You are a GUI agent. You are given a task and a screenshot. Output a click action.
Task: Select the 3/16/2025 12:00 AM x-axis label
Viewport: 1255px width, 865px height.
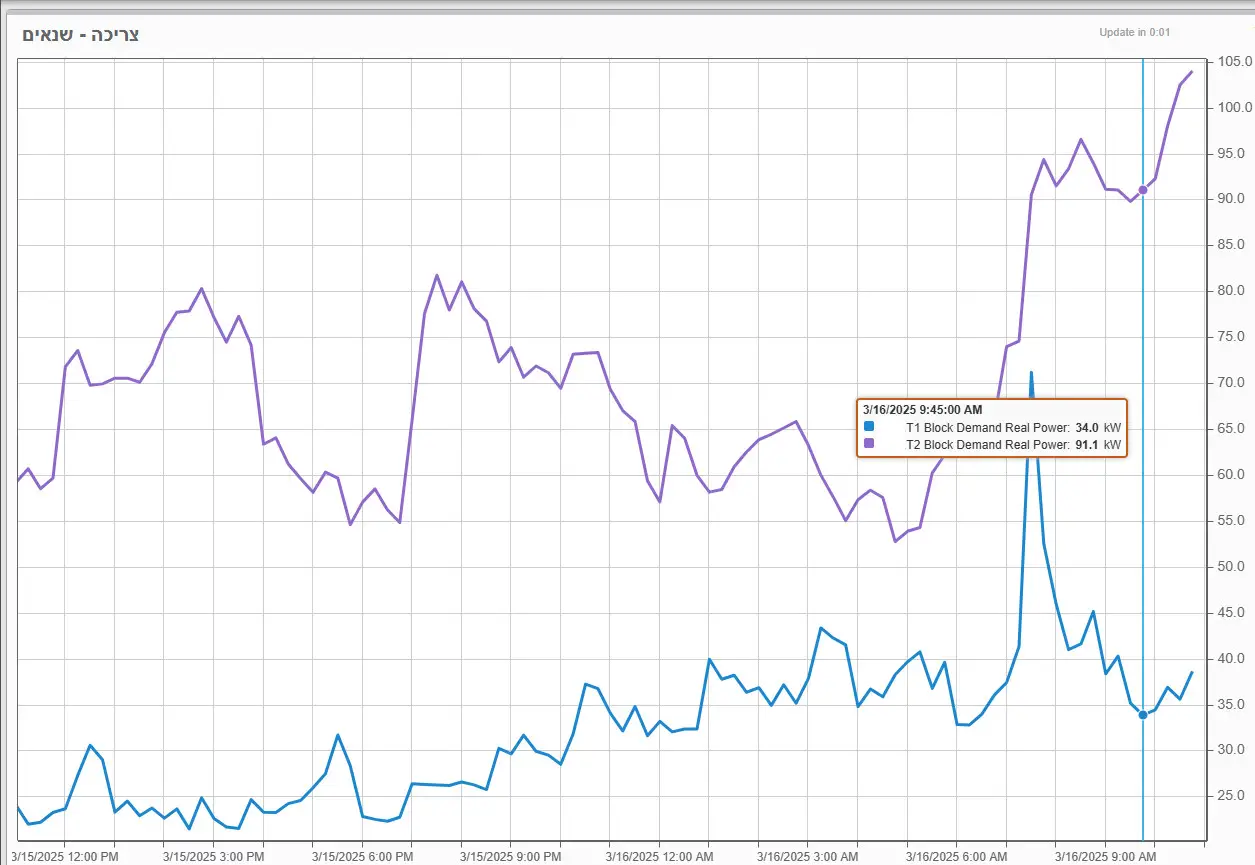tap(659, 857)
